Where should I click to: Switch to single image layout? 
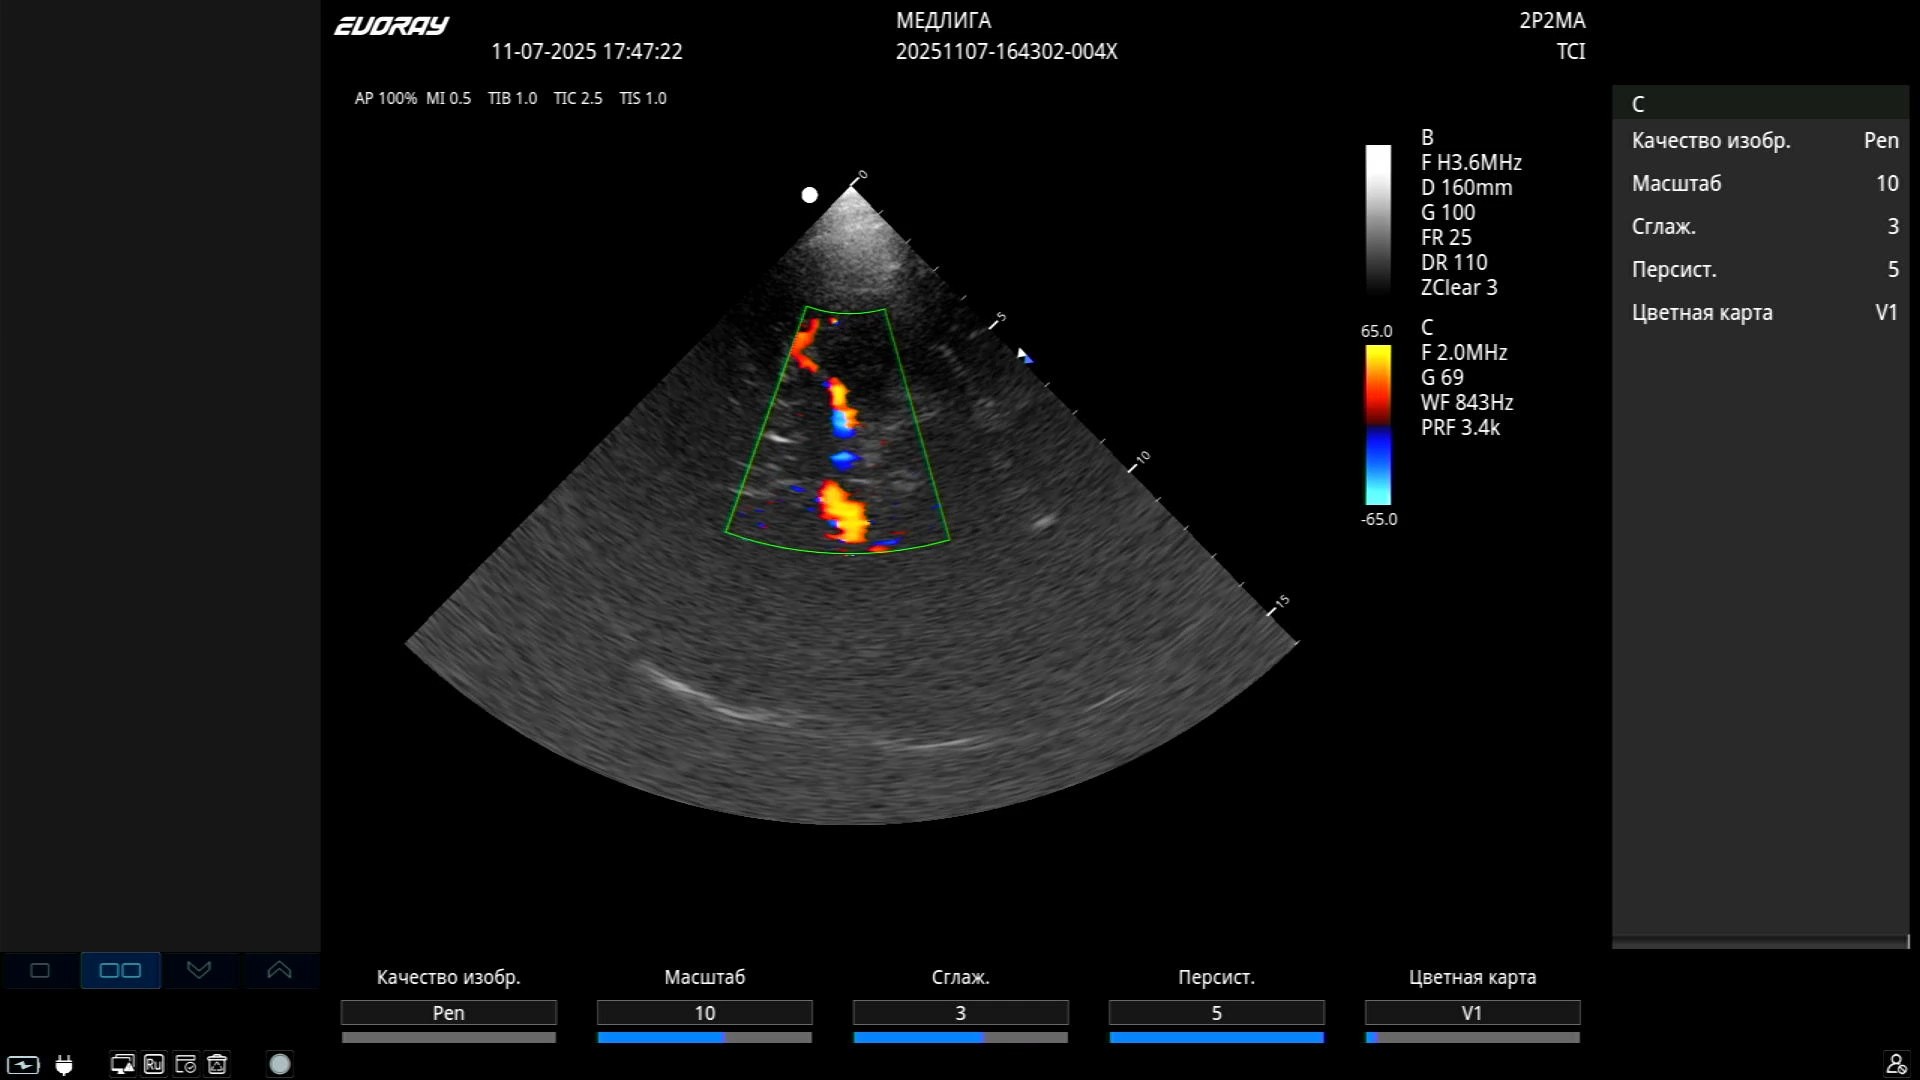(x=40, y=970)
